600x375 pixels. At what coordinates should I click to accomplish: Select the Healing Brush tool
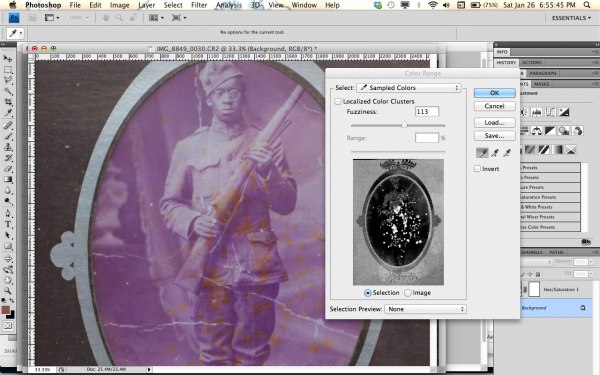(x=8, y=126)
